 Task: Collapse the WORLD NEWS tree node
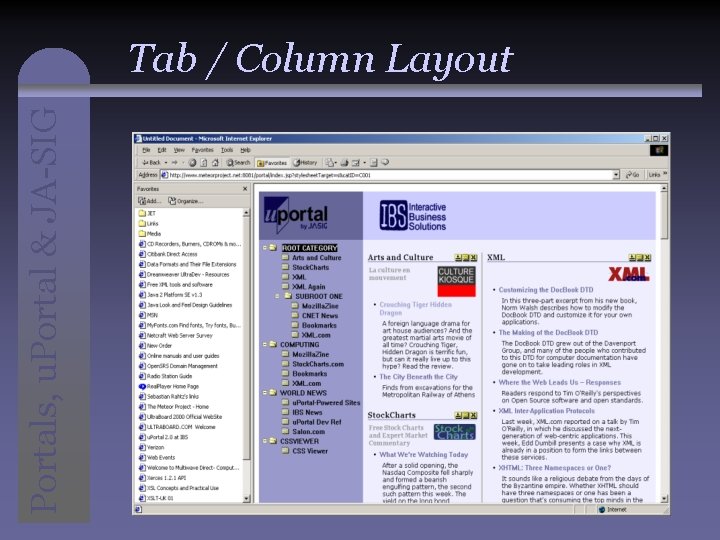pos(265,393)
